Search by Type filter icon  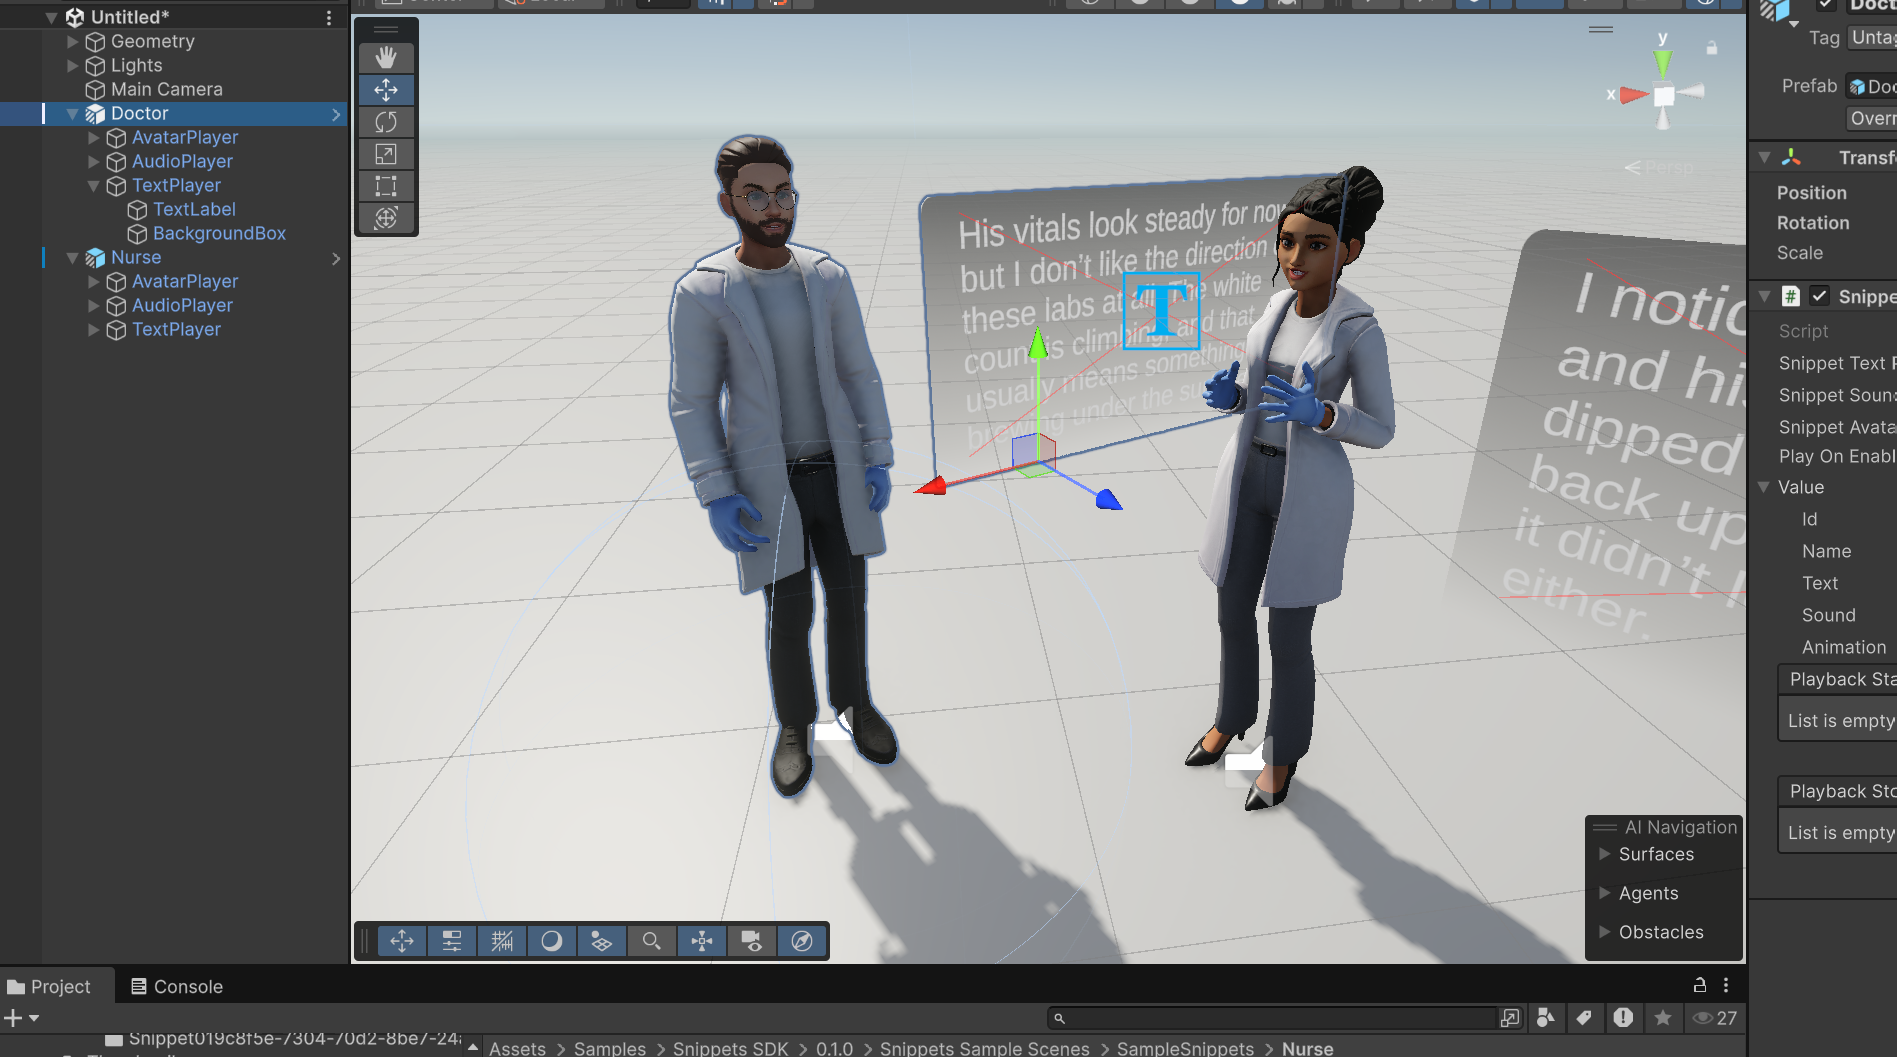tap(1546, 1018)
